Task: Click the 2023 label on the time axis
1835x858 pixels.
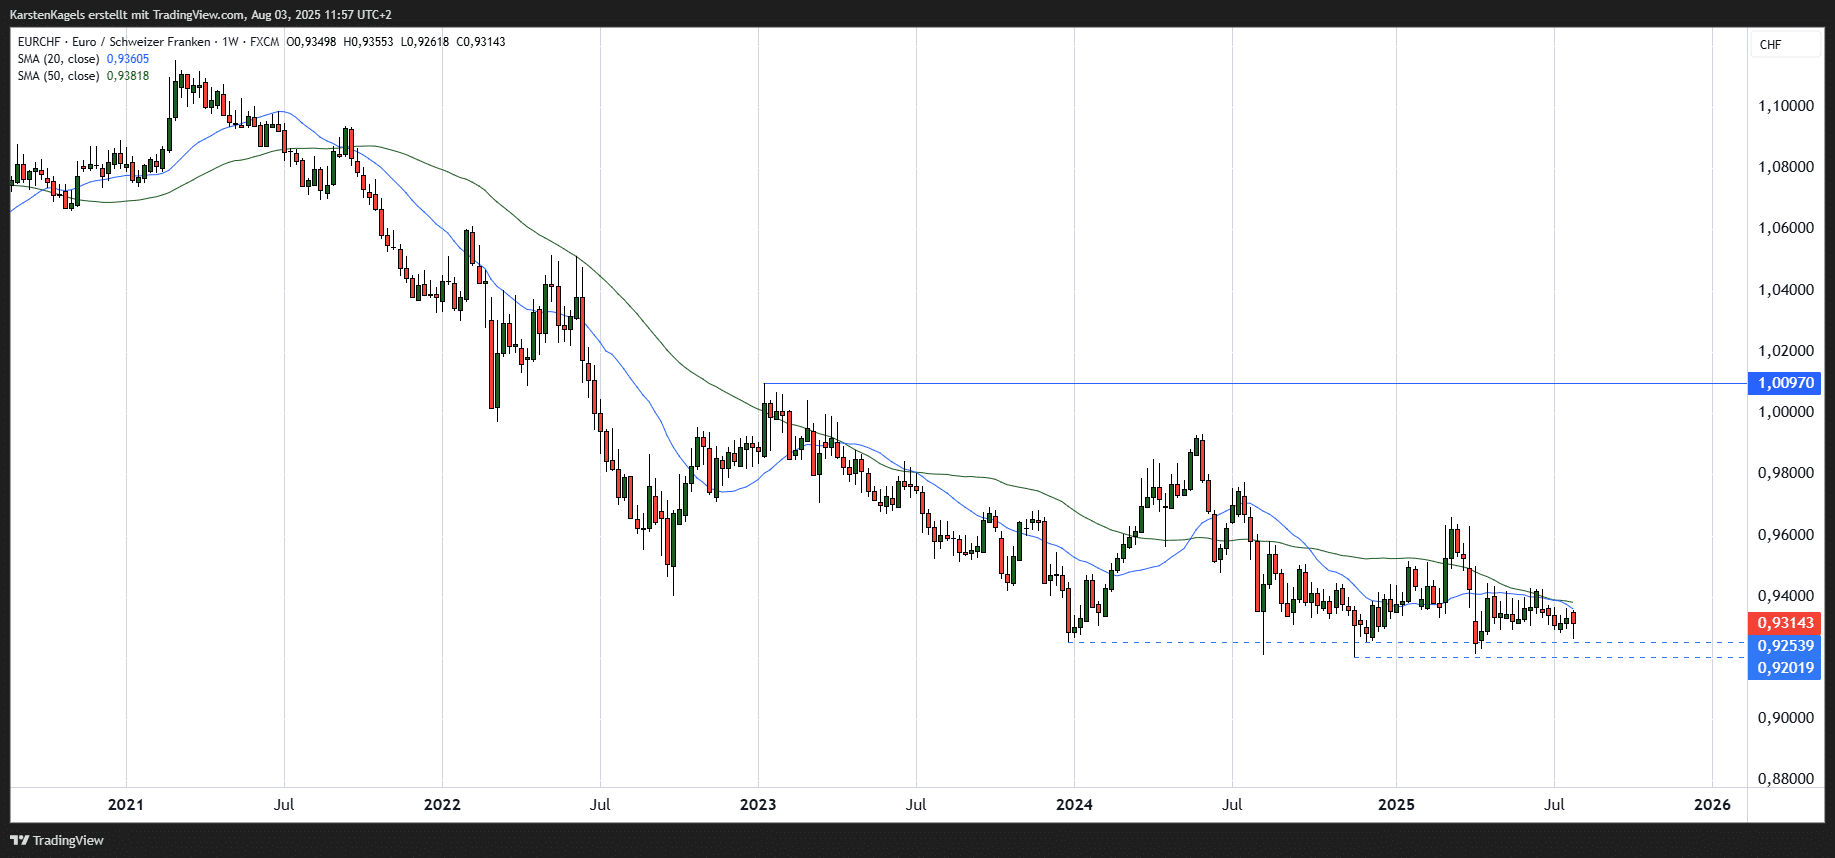Action: click(x=758, y=805)
